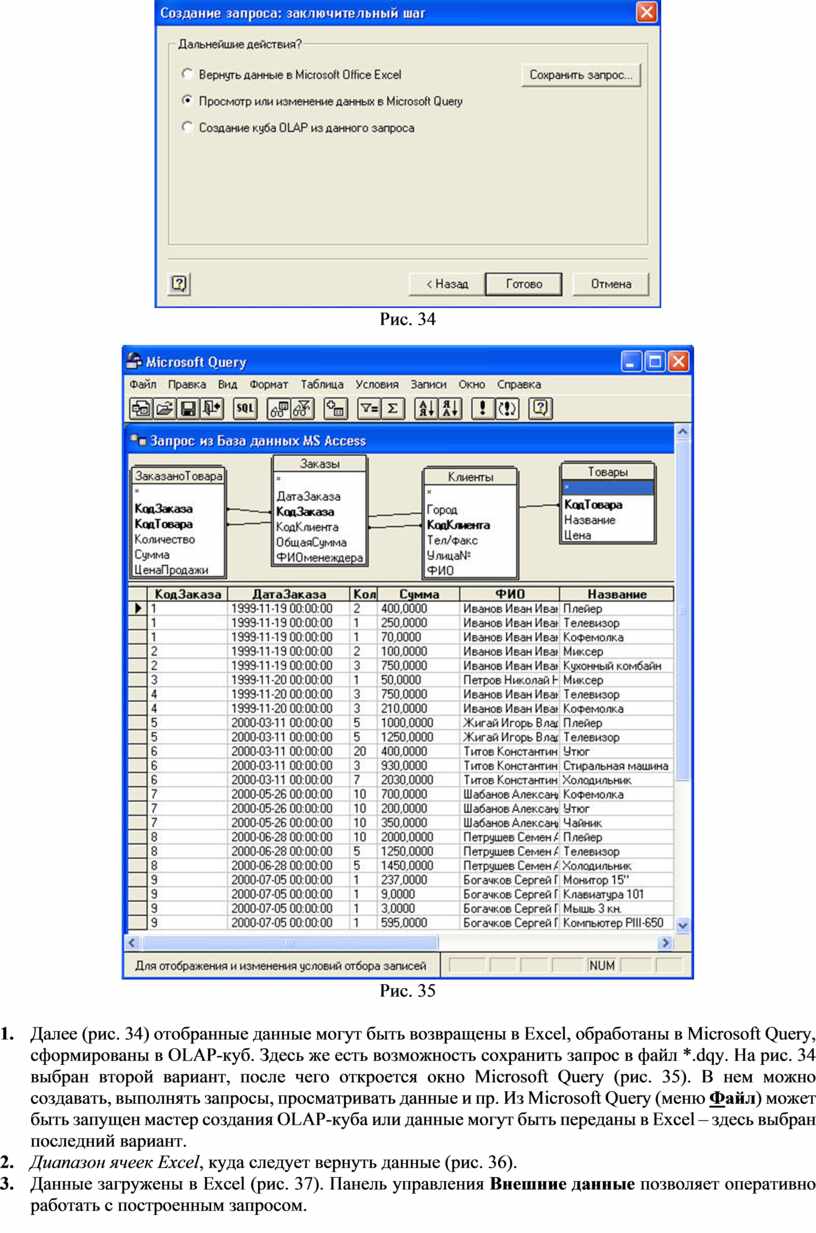This screenshot has width=816, height=1233.
Task: Click the 'Монитор 15"' cell
Action: click(616, 879)
